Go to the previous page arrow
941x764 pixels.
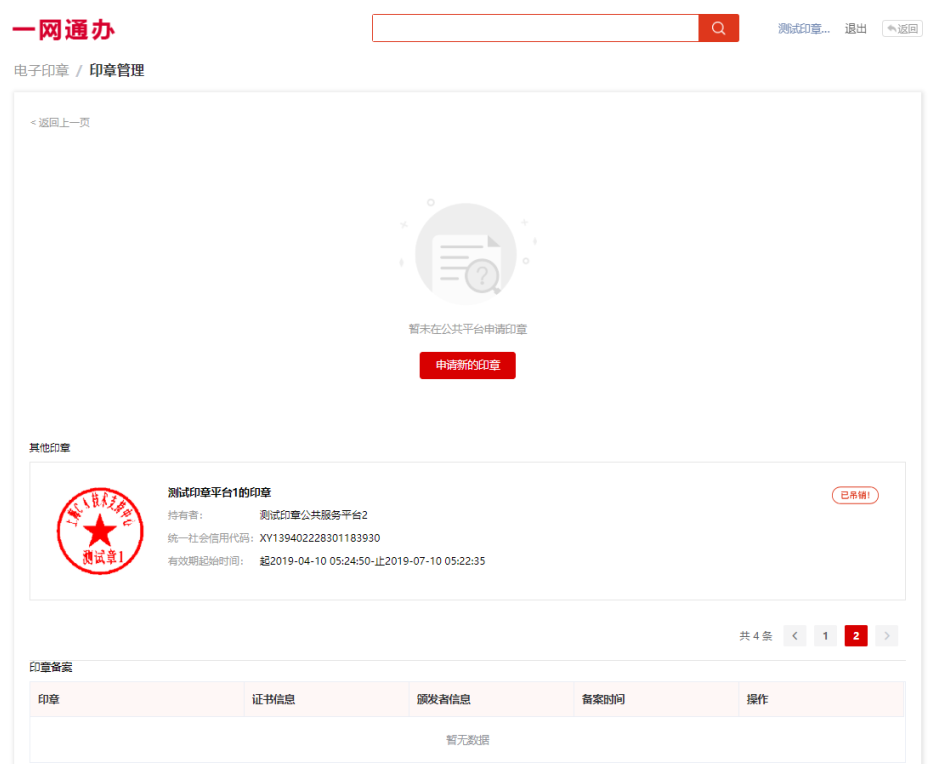795,636
